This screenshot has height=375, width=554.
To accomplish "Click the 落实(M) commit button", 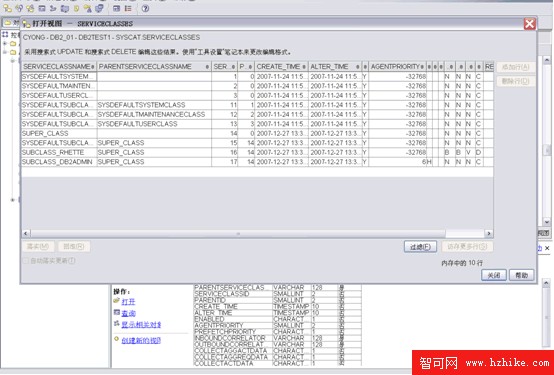I will point(38,246).
